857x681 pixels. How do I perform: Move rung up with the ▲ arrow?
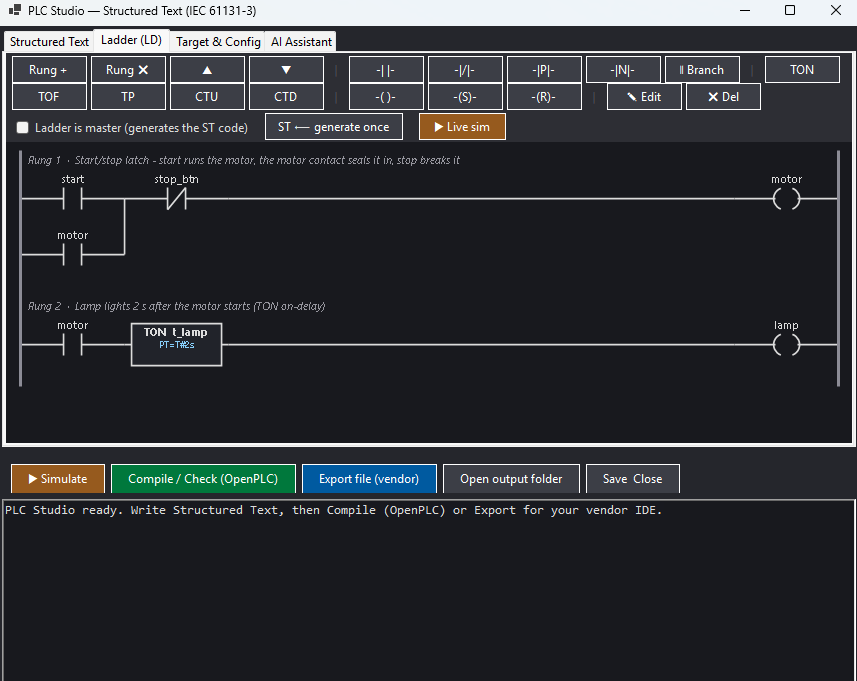(x=207, y=70)
